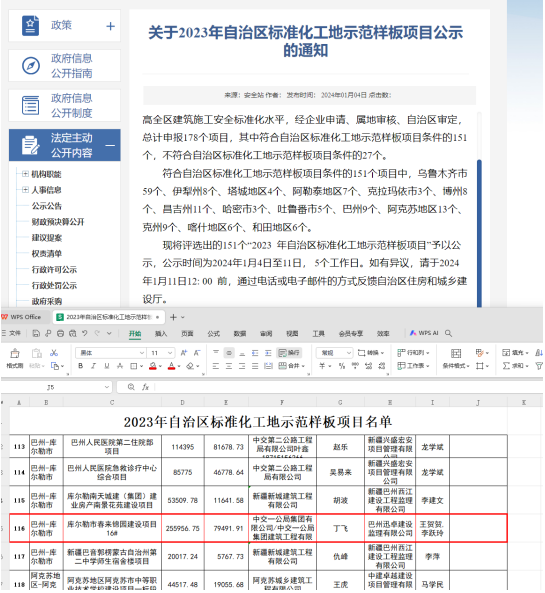Image resolution: width=545 pixels, height=593 pixels.
Task: Click the Insert Function fx icon
Action: (146, 387)
